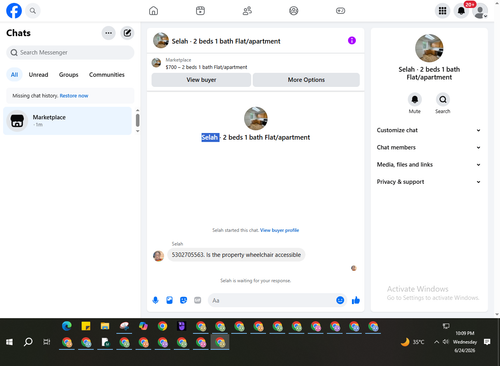The image size is (500, 366).
Task: Expand the Customize chat section
Action: tap(429, 130)
